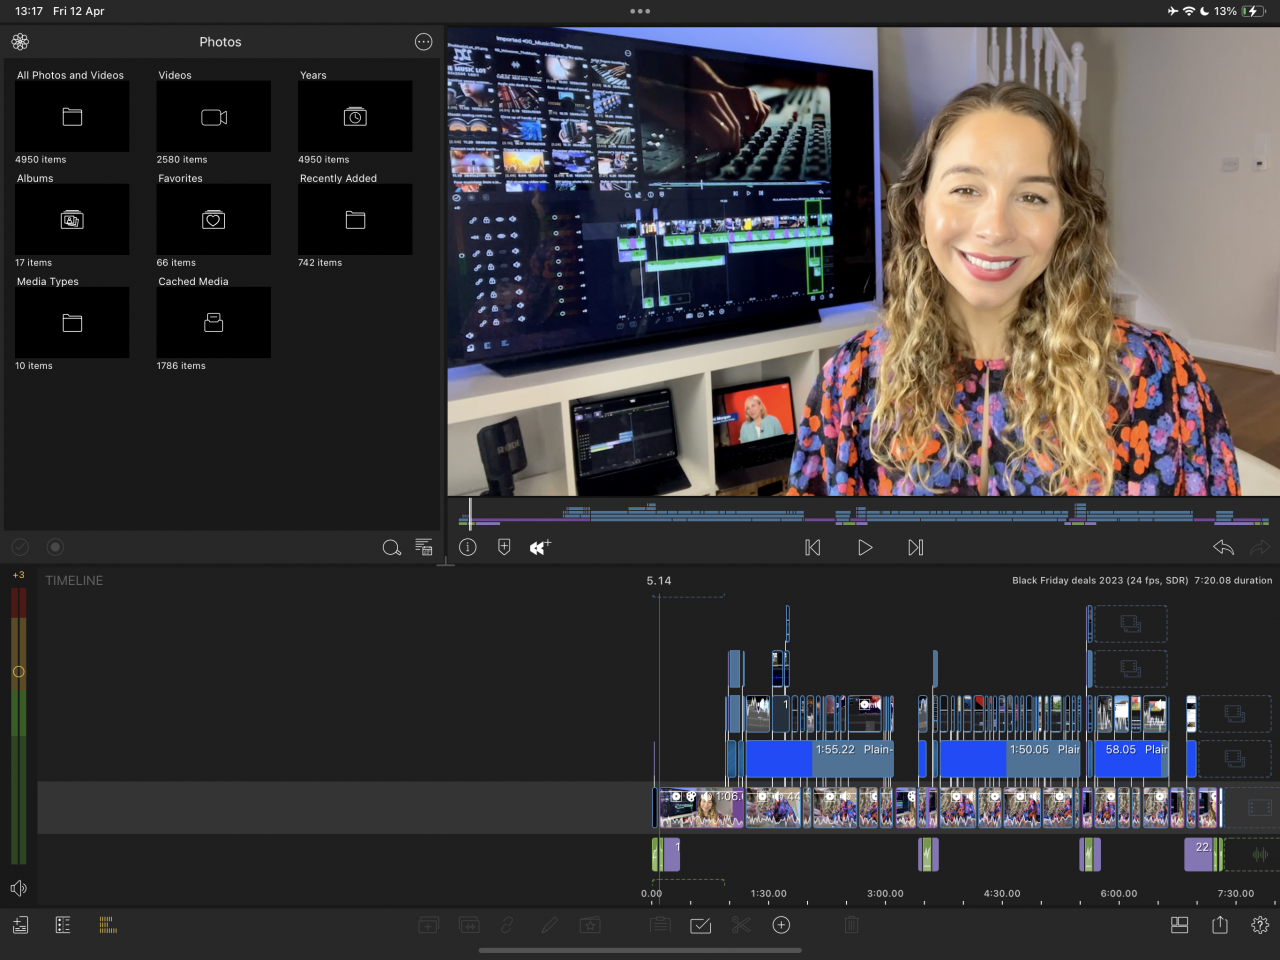Screen dimensions: 1280x960
Task: Show clip info with the info icon
Action: (x=467, y=547)
